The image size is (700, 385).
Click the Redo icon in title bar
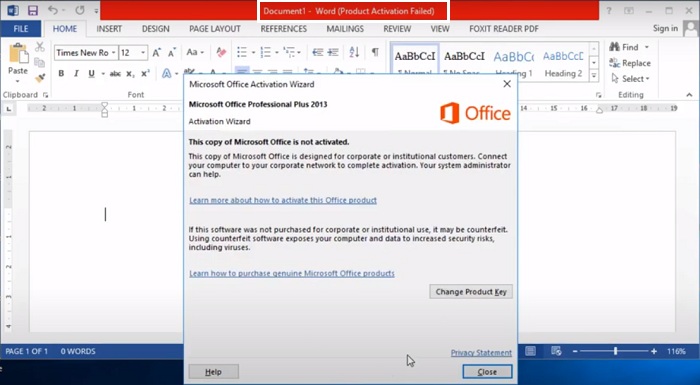[x=80, y=10]
